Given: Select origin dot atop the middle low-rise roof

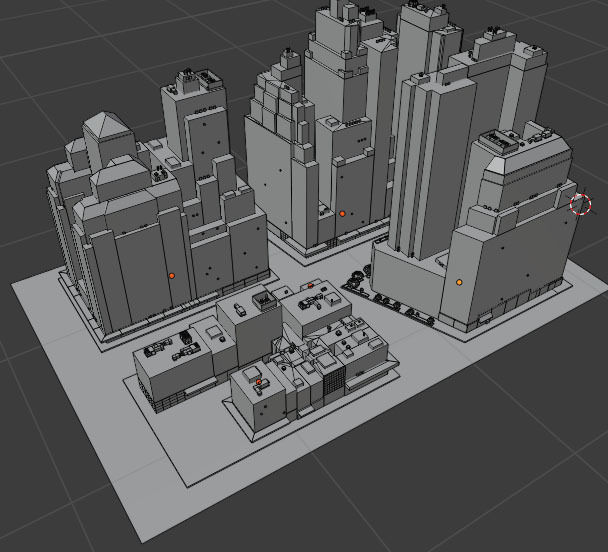Looking at the screenshot, I should tap(310, 286).
